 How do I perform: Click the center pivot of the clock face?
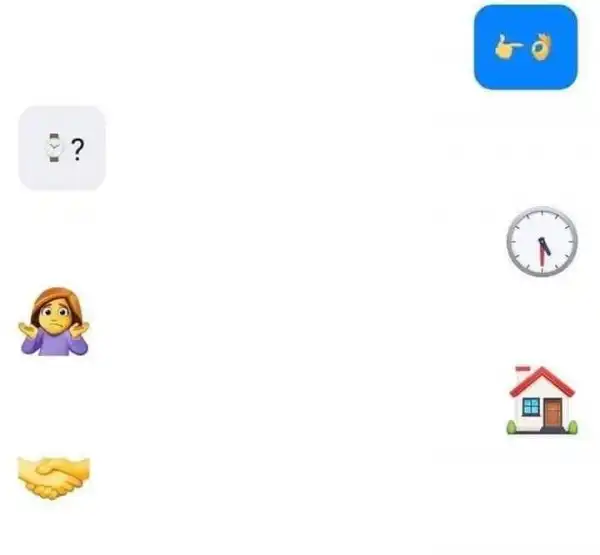(542, 241)
